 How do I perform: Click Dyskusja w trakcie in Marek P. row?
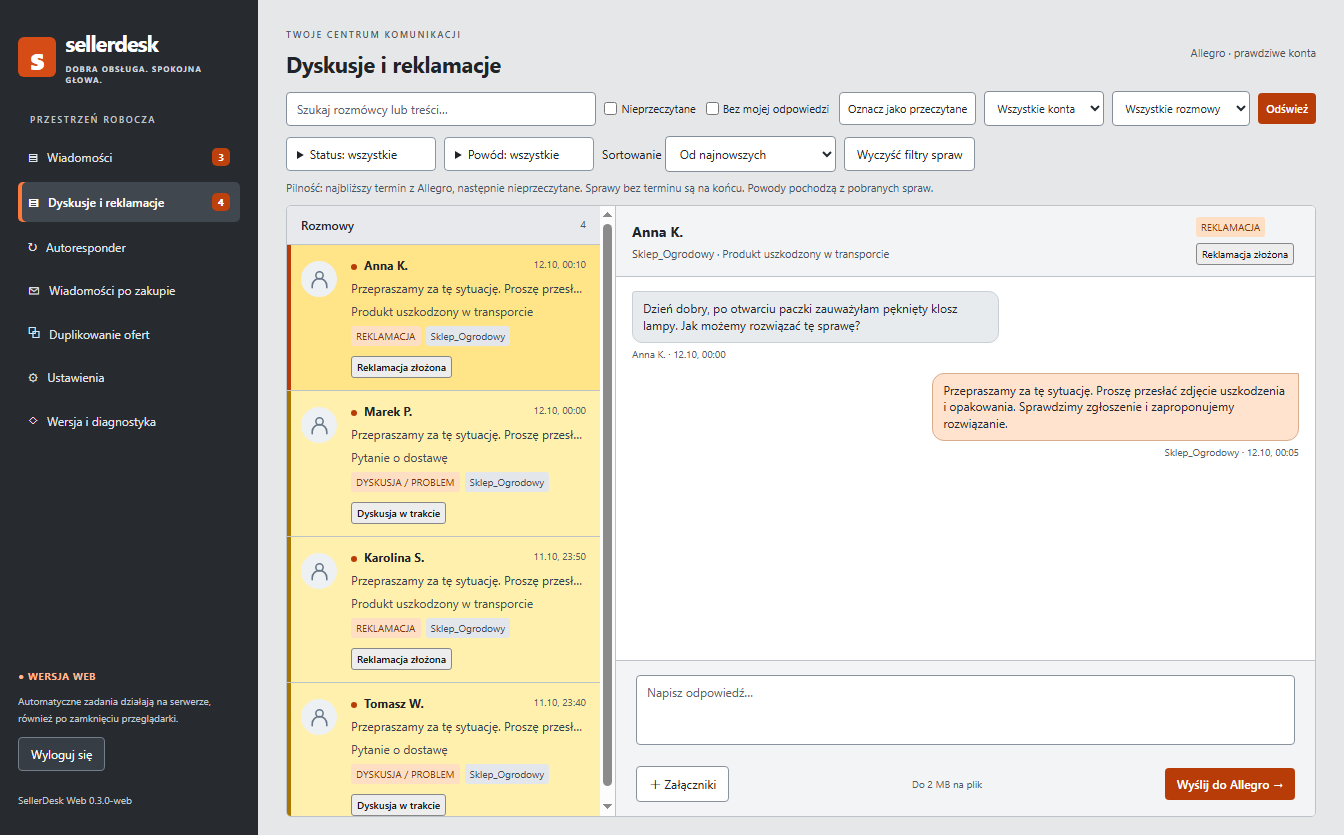399,513
